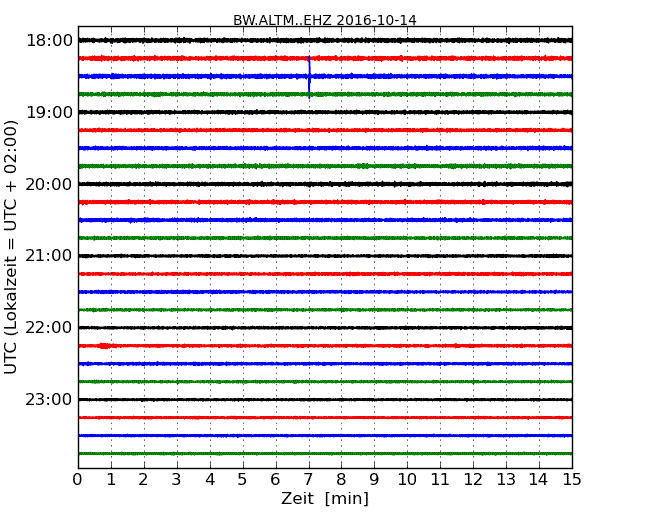Click x-axis tick label 12

(x=473, y=479)
